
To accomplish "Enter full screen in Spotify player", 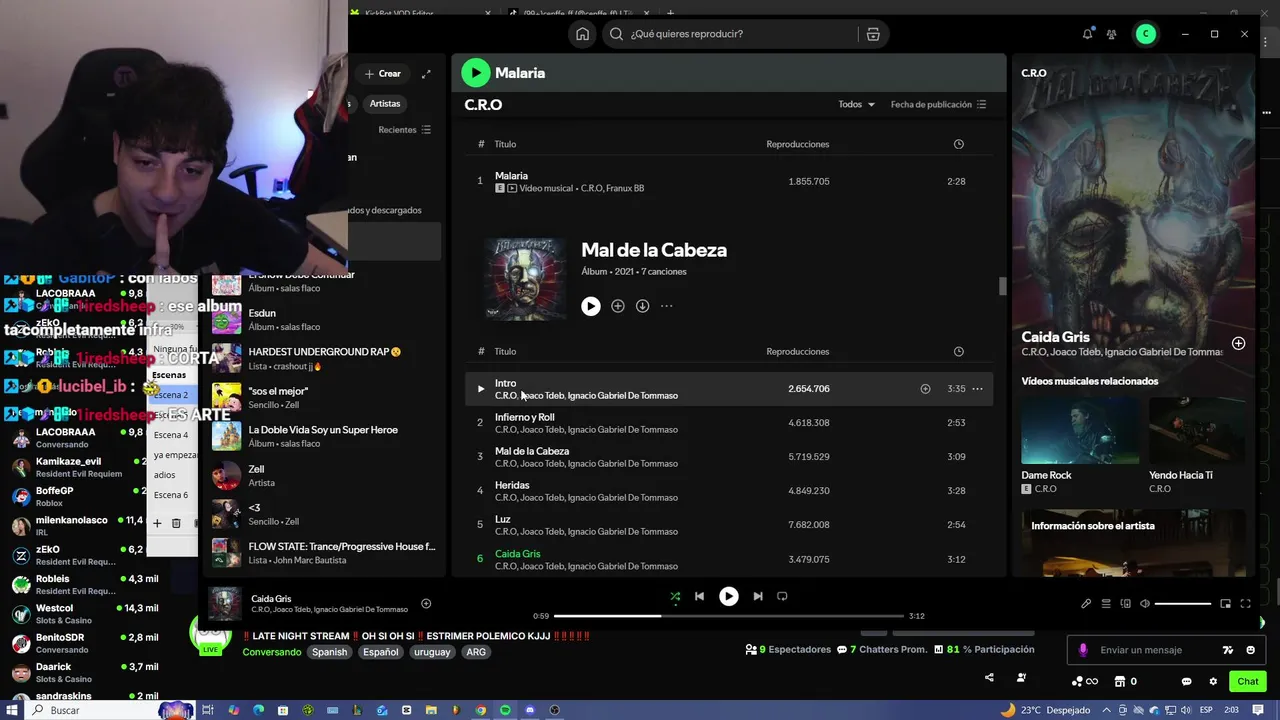I will pos(1245,604).
